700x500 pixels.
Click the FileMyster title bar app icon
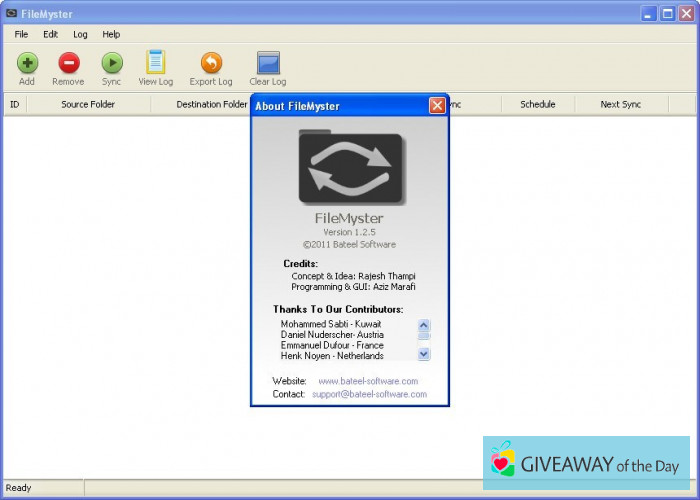click(x=11, y=13)
